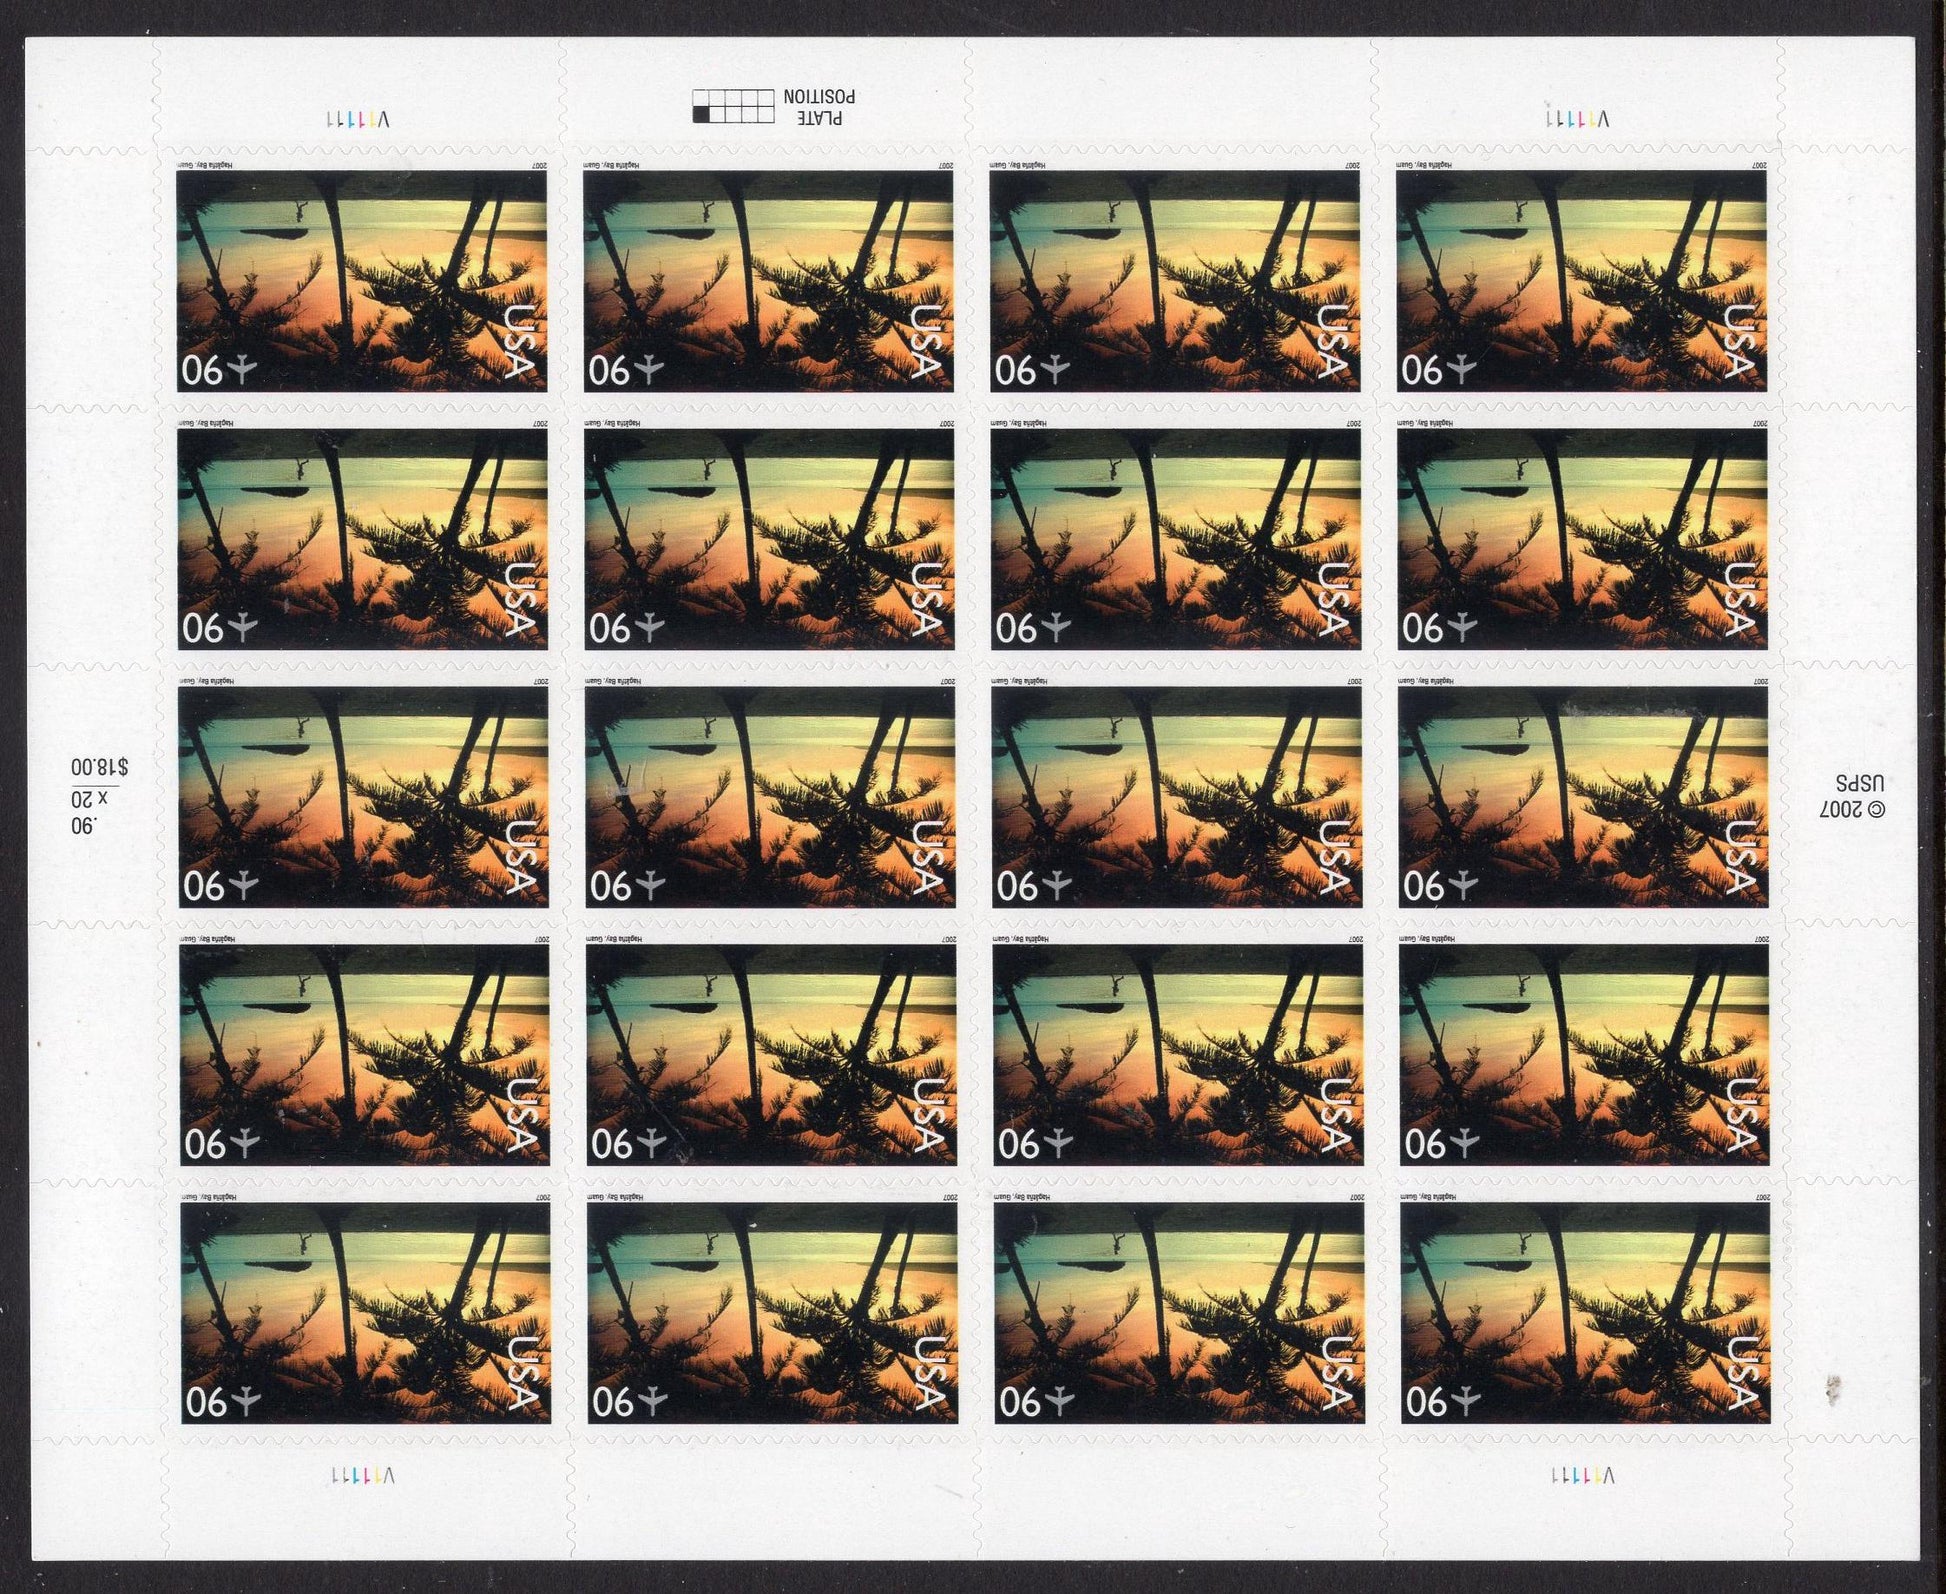This screenshot has height=1594, width=1946.
Task: Click the plate position grid diagram
Action: point(733,106)
